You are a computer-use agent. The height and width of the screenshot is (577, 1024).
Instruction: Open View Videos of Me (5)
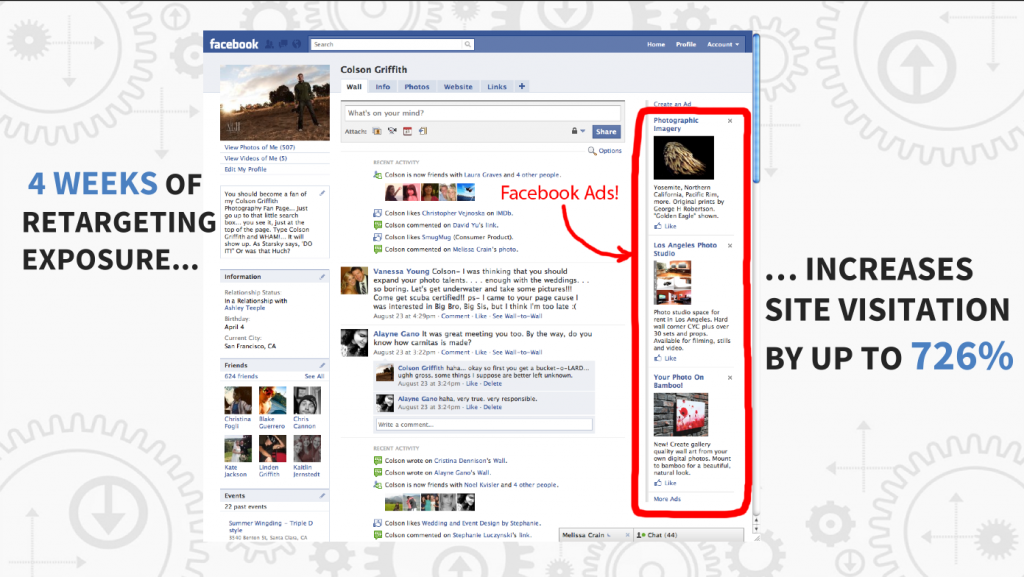[256, 158]
